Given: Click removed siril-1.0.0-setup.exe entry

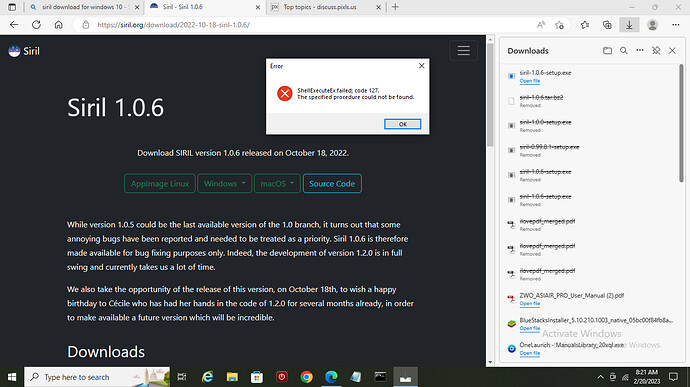Looking at the screenshot, I should 590,125.
